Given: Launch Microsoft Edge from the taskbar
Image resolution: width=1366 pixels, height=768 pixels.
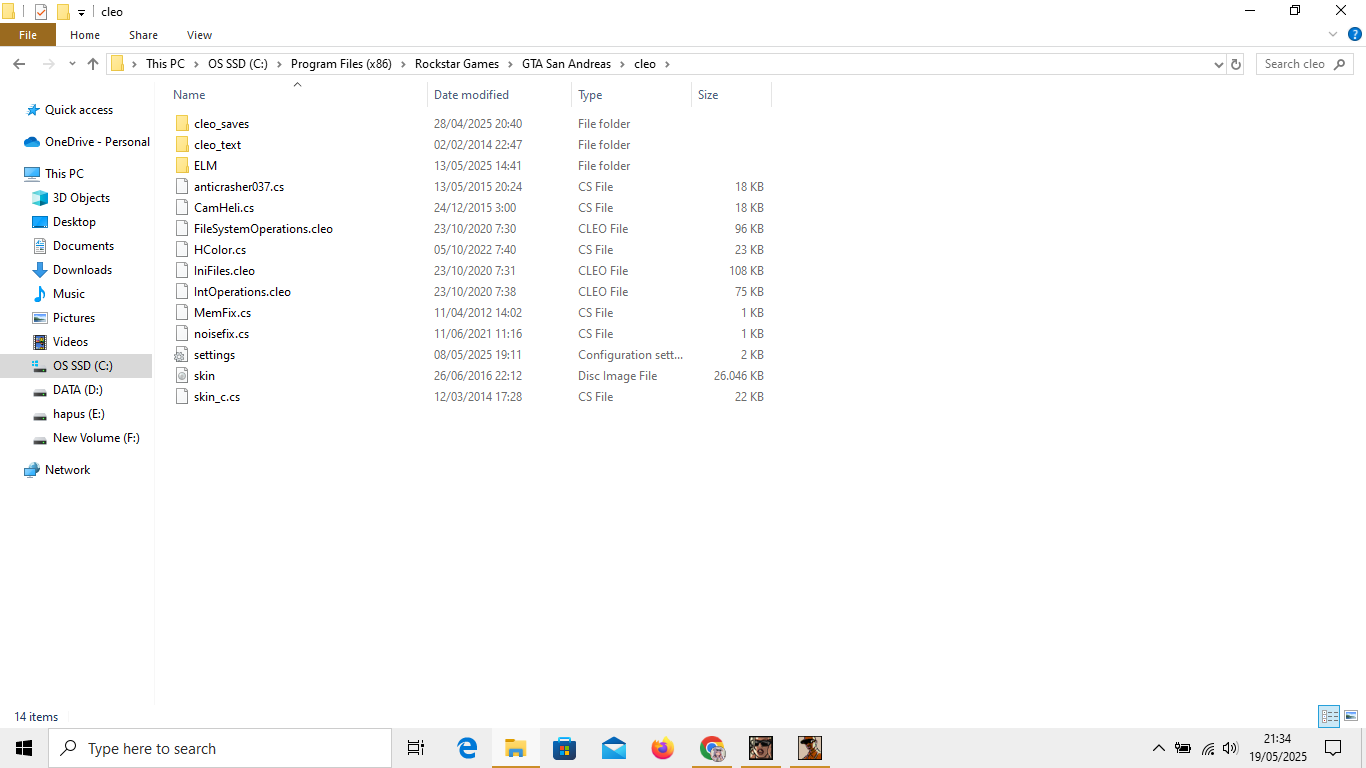Looking at the screenshot, I should 467,748.
